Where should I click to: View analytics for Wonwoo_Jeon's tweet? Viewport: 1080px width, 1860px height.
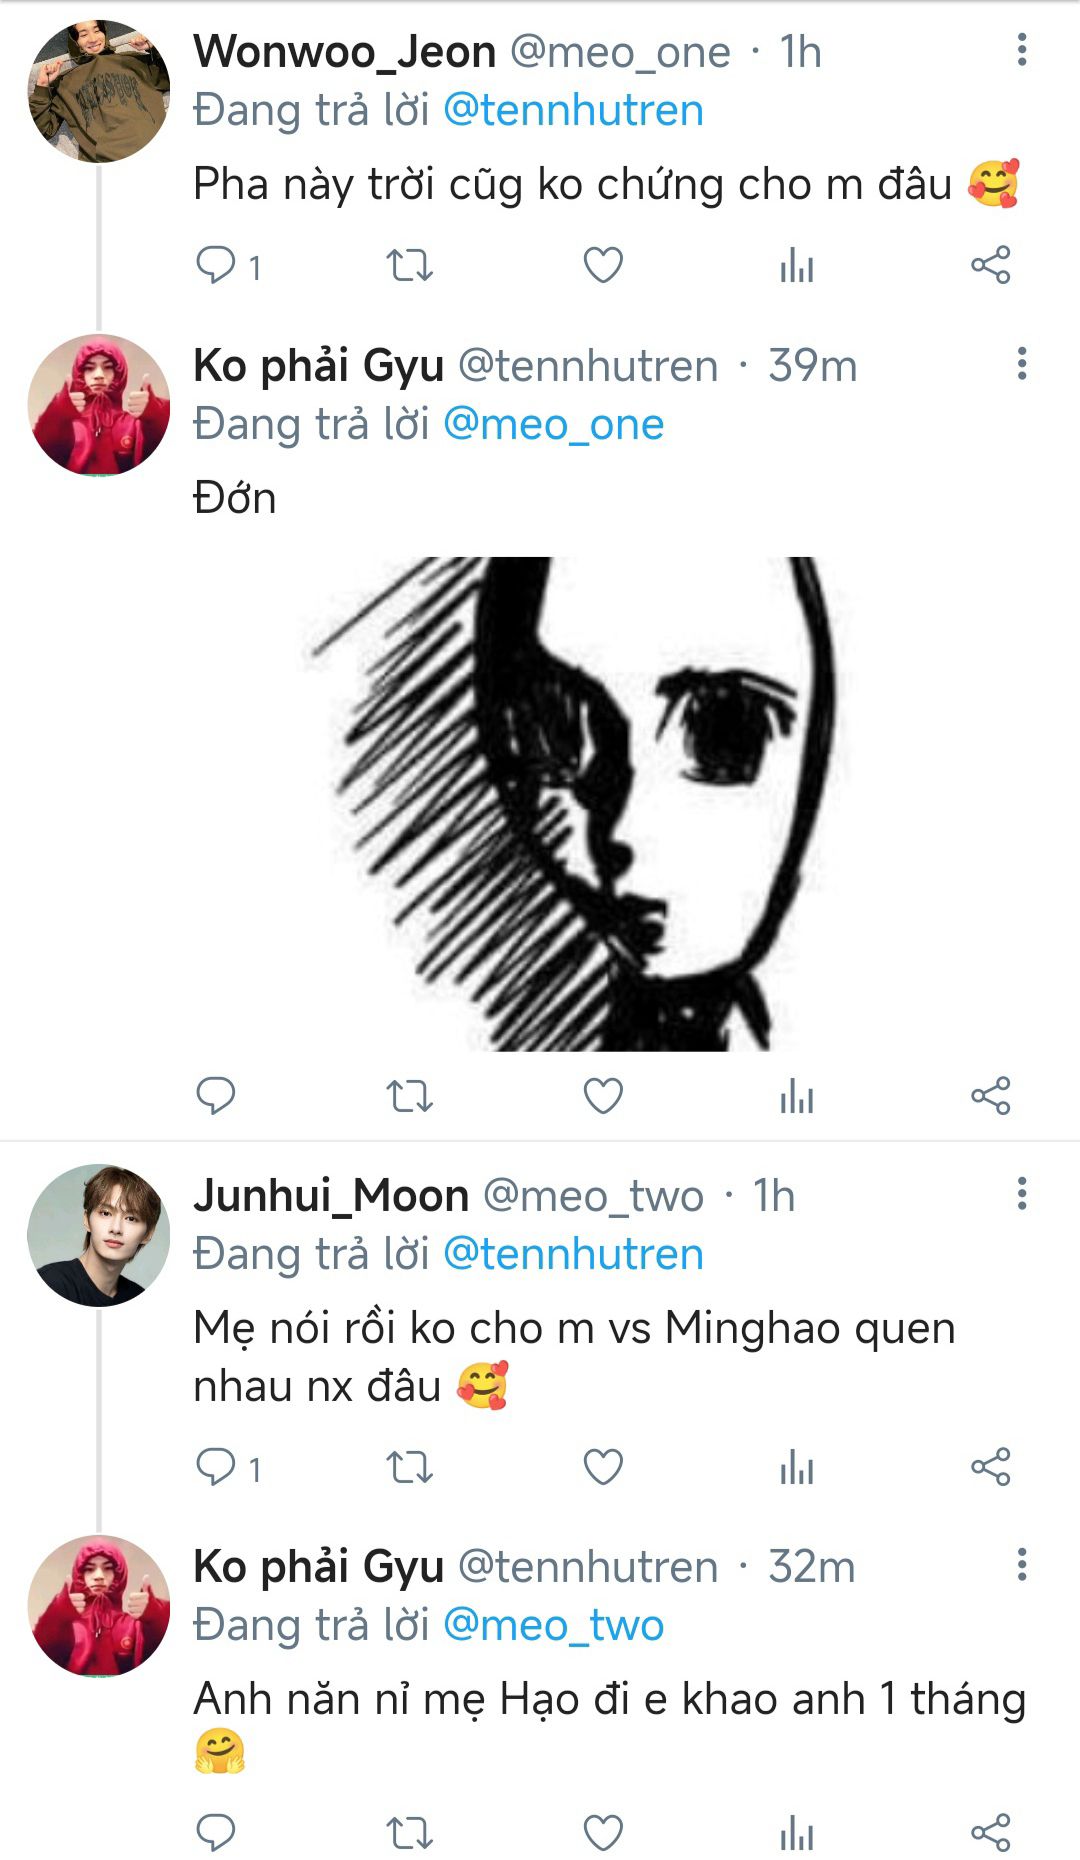tap(796, 266)
